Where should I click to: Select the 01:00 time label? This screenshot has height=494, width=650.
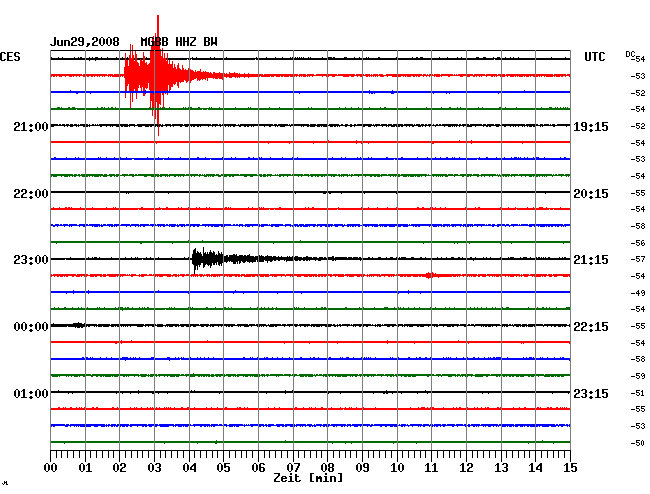[31, 393]
